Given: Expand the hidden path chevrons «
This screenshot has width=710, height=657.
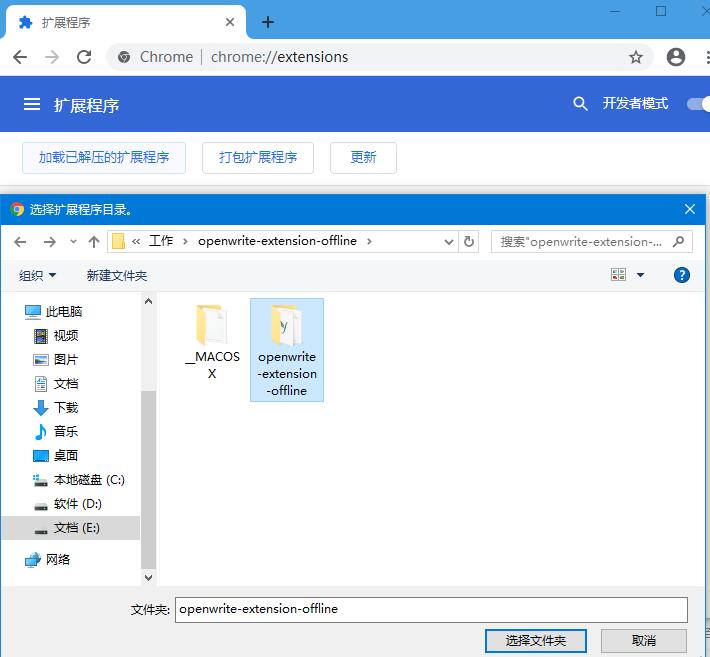Looking at the screenshot, I should (x=135, y=241).
